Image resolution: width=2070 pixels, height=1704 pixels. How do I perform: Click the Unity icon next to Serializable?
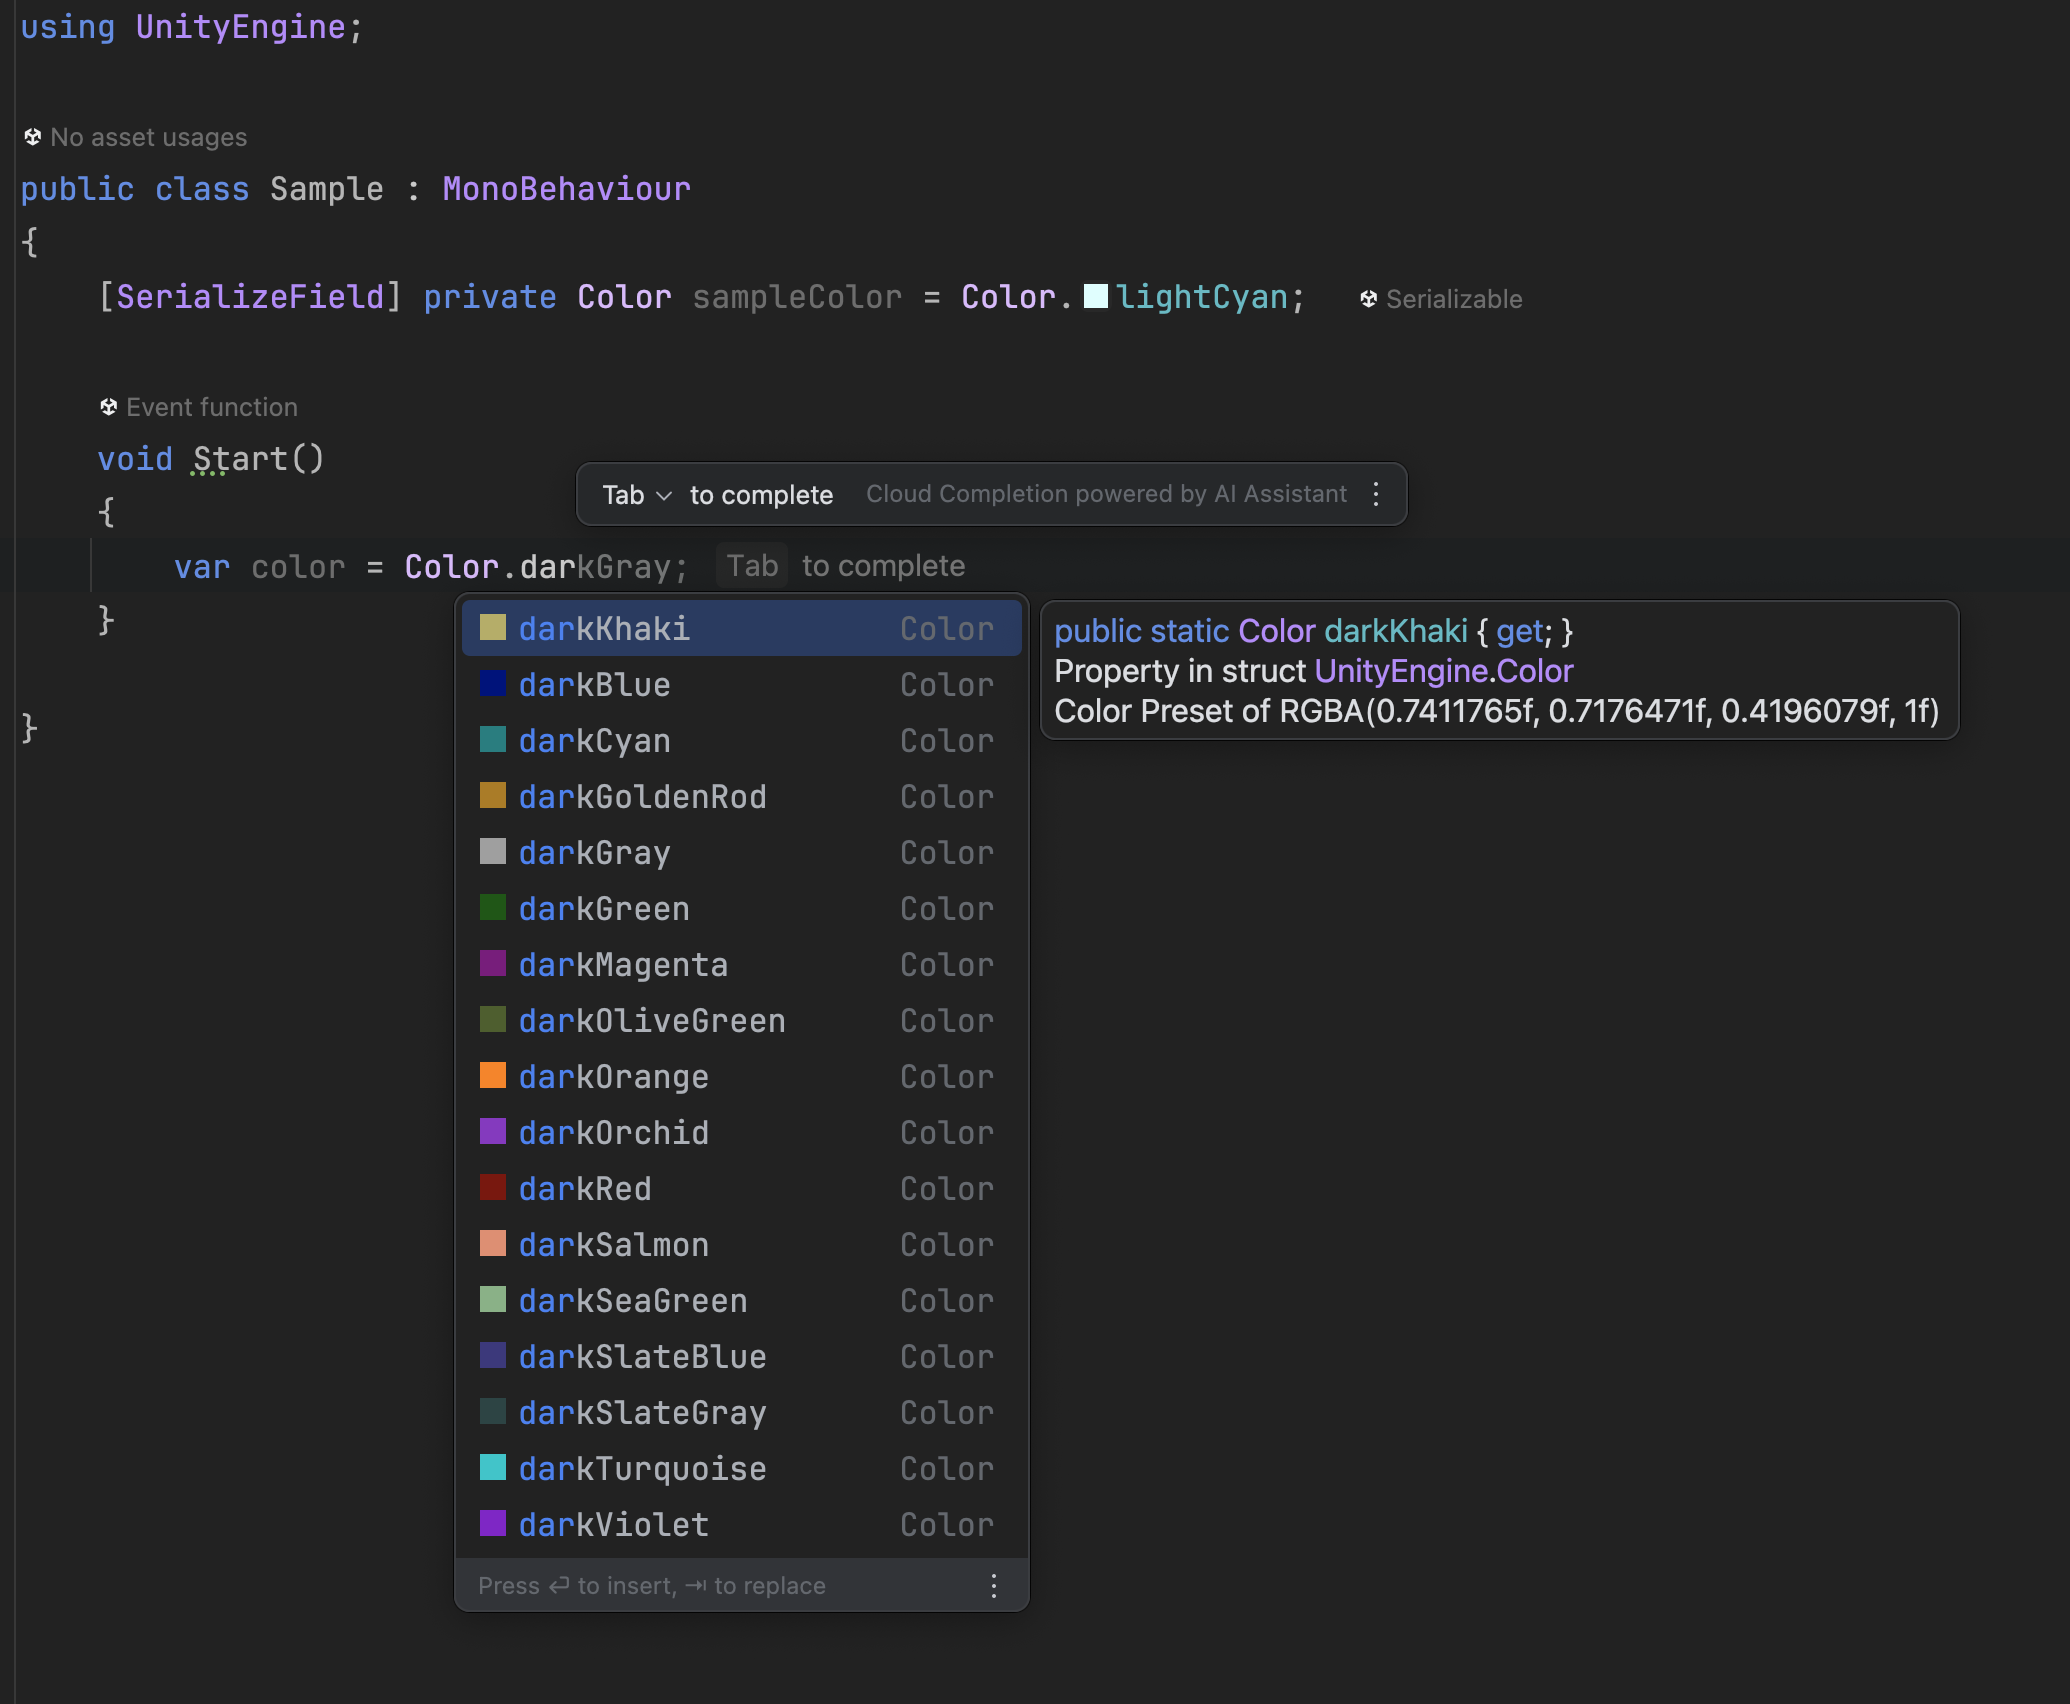click(1368, 299)
